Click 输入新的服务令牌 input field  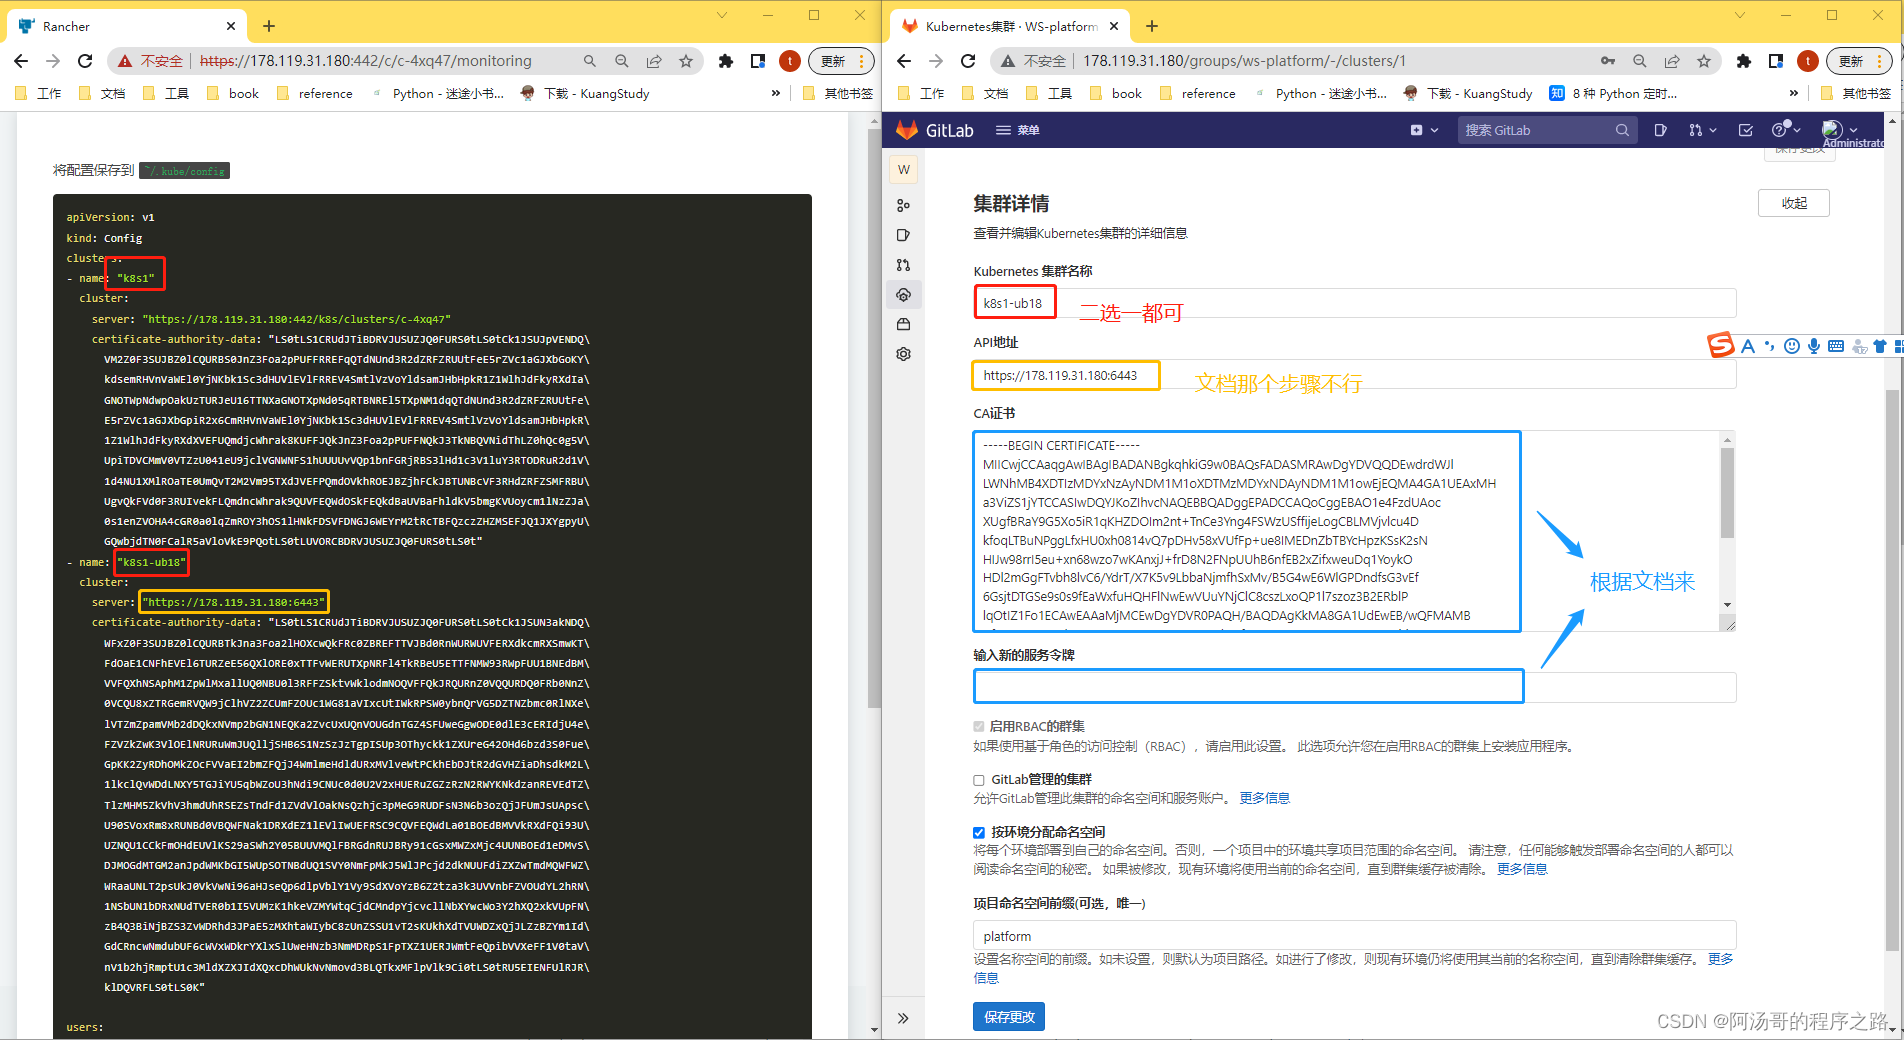(x=1355, y=687)
